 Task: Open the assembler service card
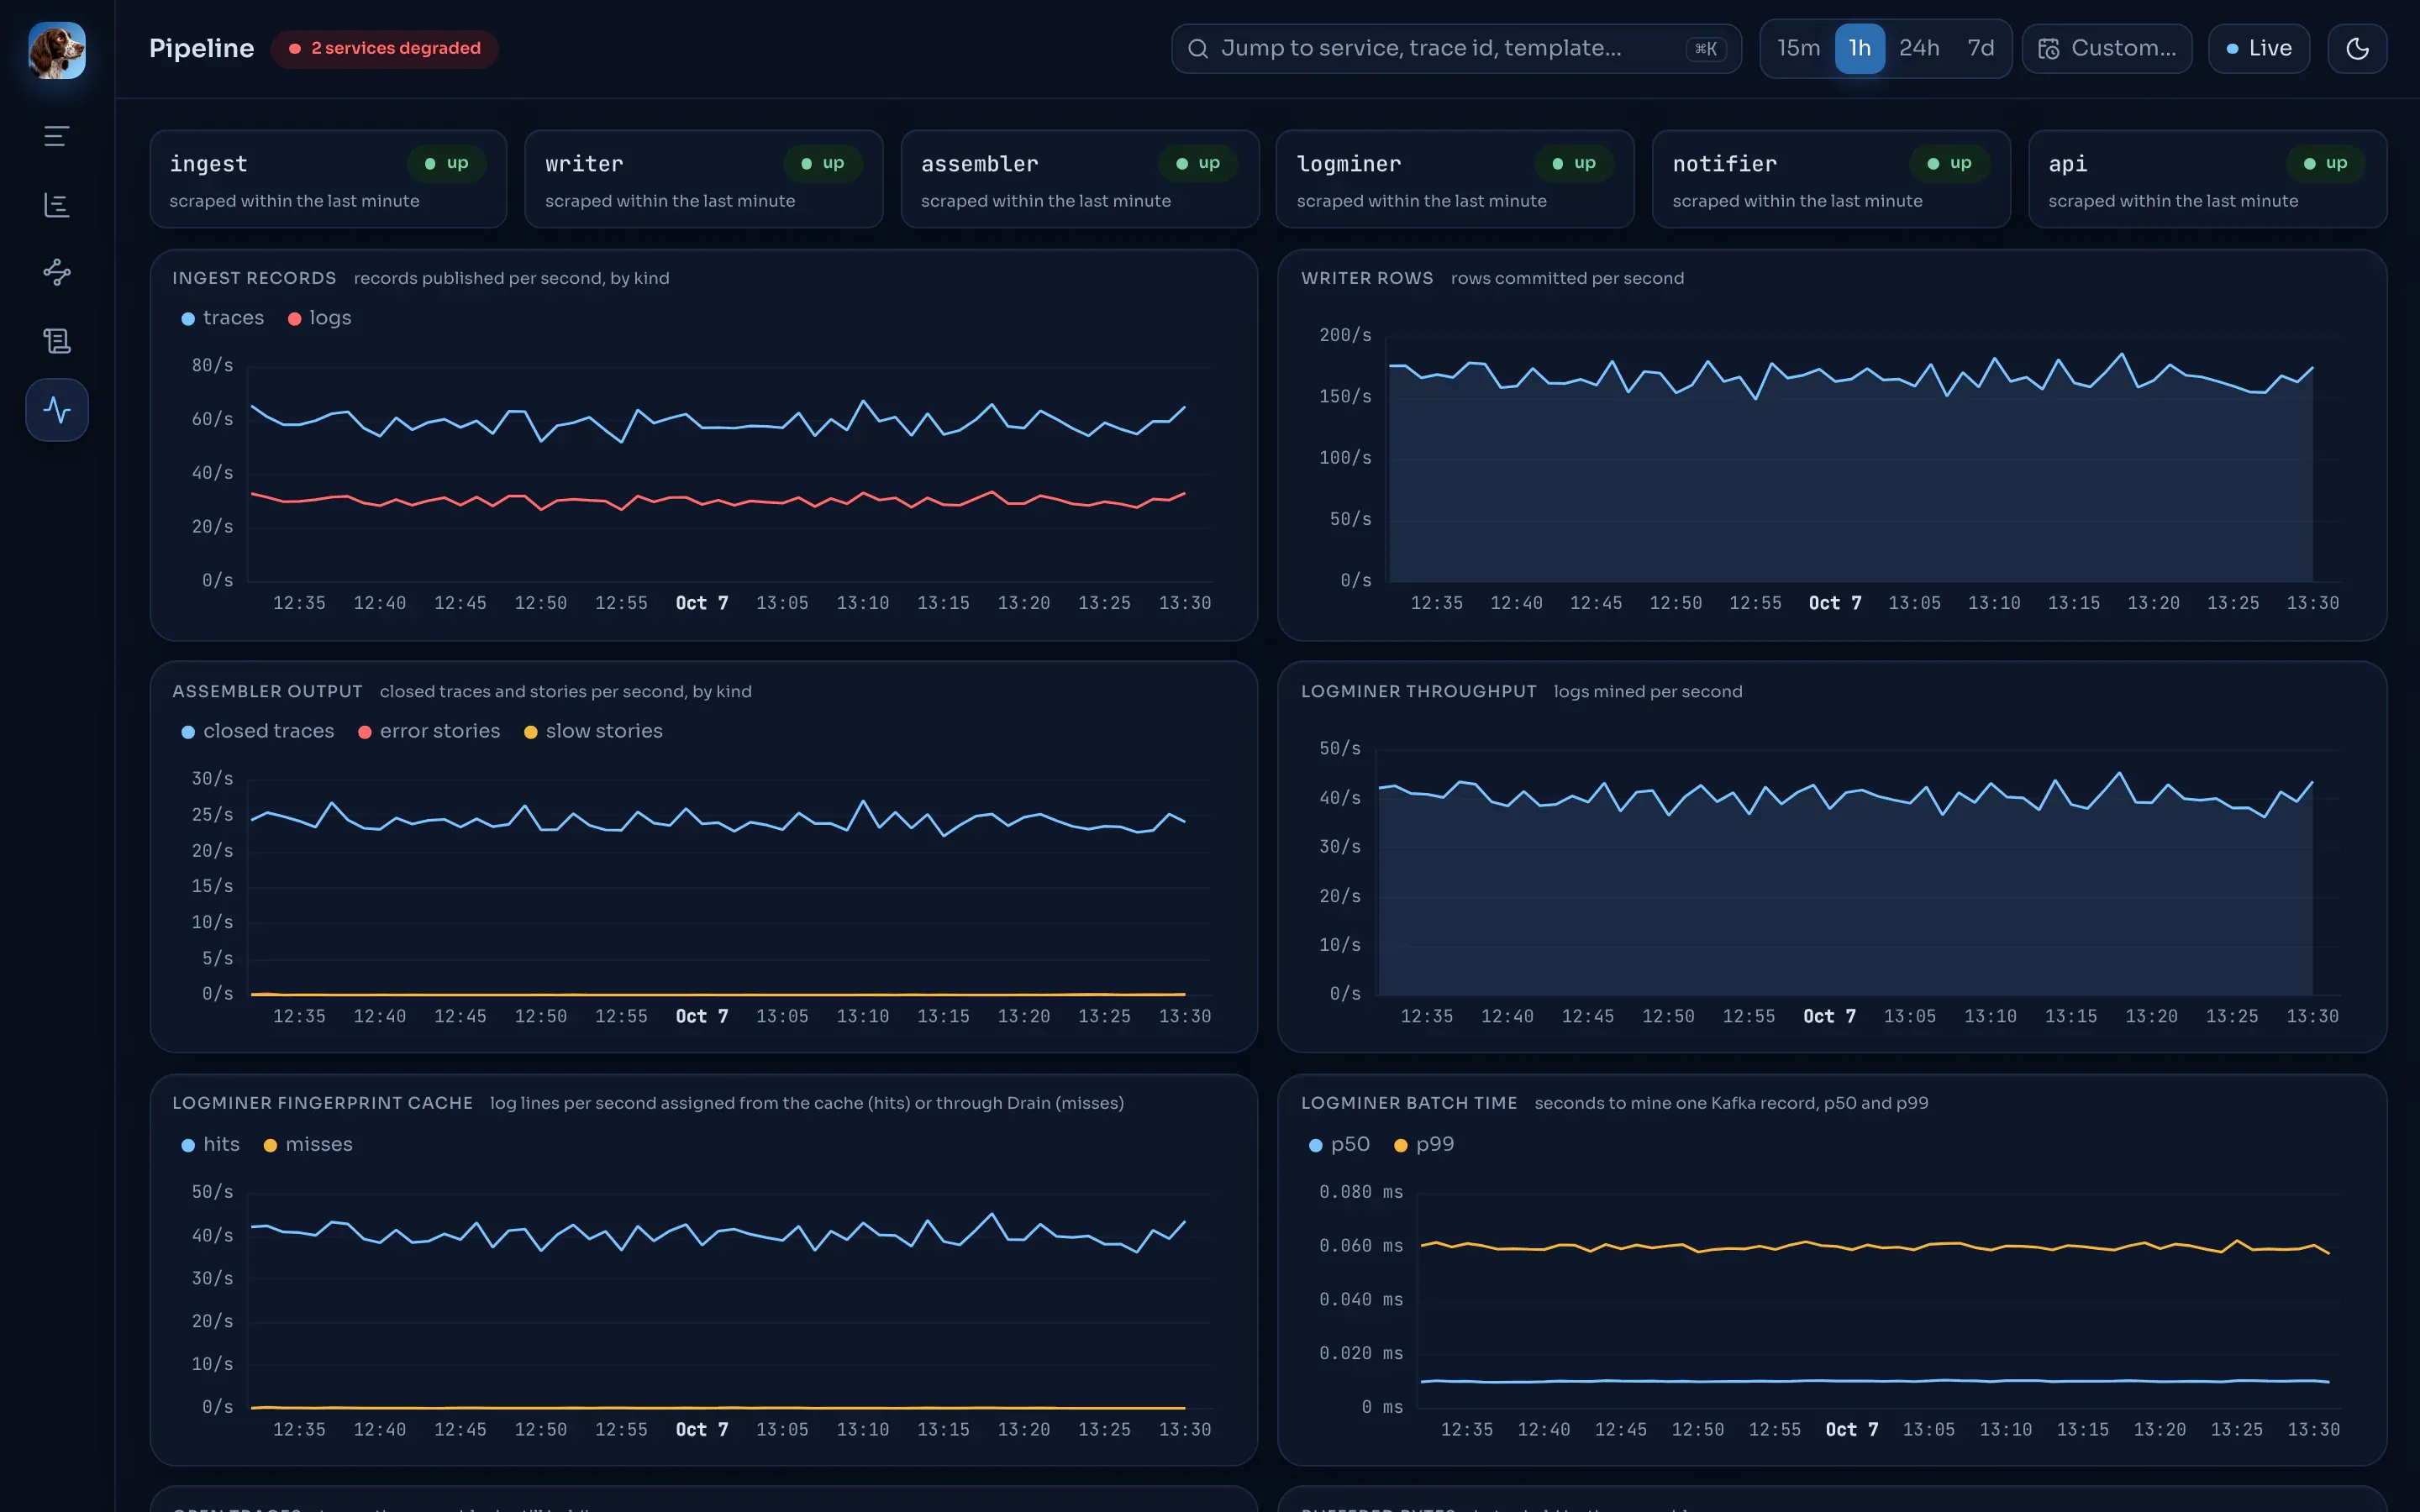click(x=1080, y=179)
